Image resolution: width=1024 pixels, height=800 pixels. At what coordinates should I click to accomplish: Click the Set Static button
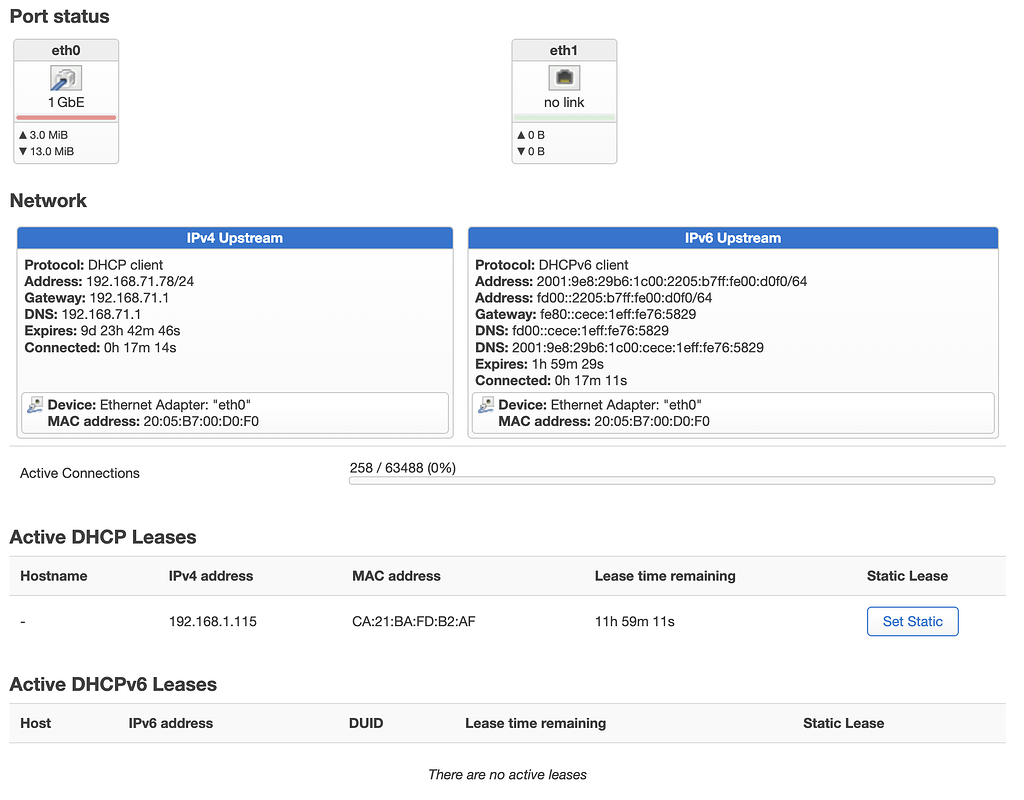[912, 621]
